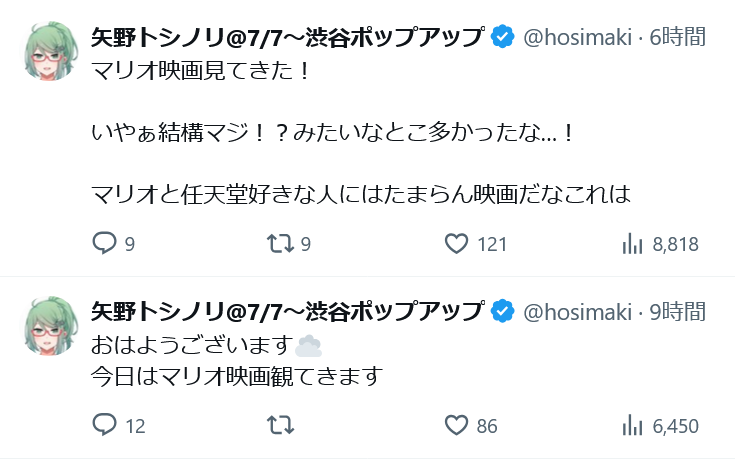This screenshot has height=459, width=735.
Task: Like the tweet with 86 likes
Action: tap(457, 425)
